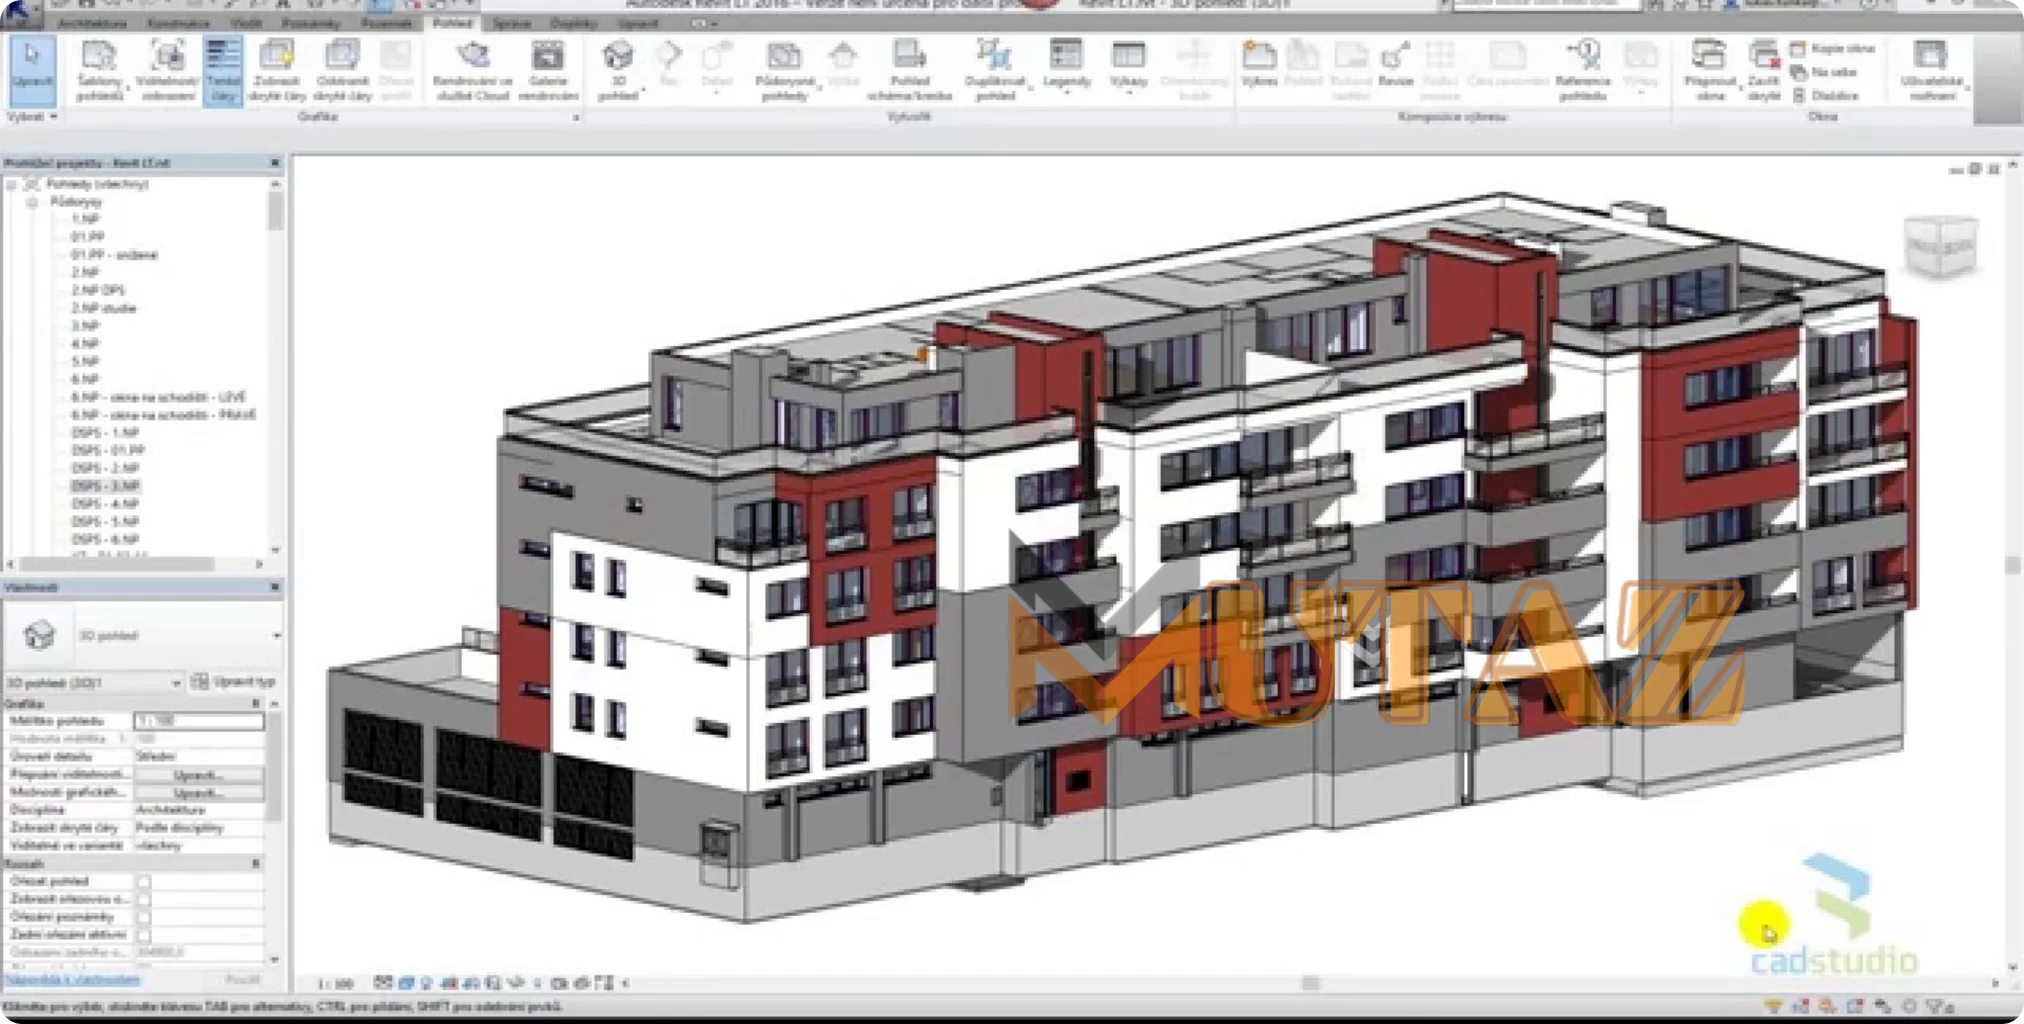The height and width of the screenshot is (1024, 2024).
Task: Click Upravit for Přepsání viditelnosti
Action: pyautogui.click(x=198, y=775)
